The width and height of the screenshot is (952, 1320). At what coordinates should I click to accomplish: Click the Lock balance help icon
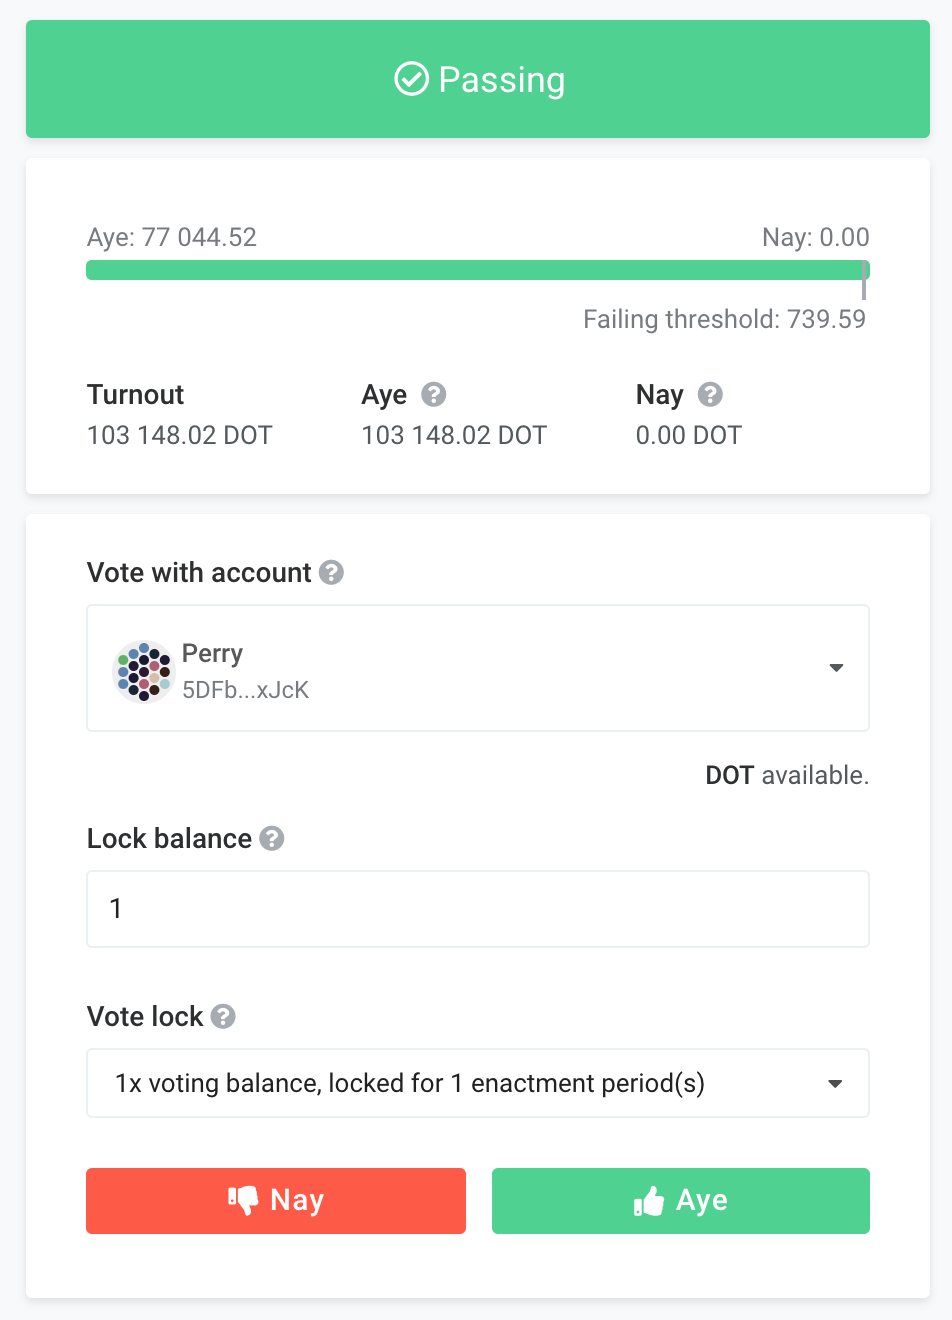tap(272, 838)
